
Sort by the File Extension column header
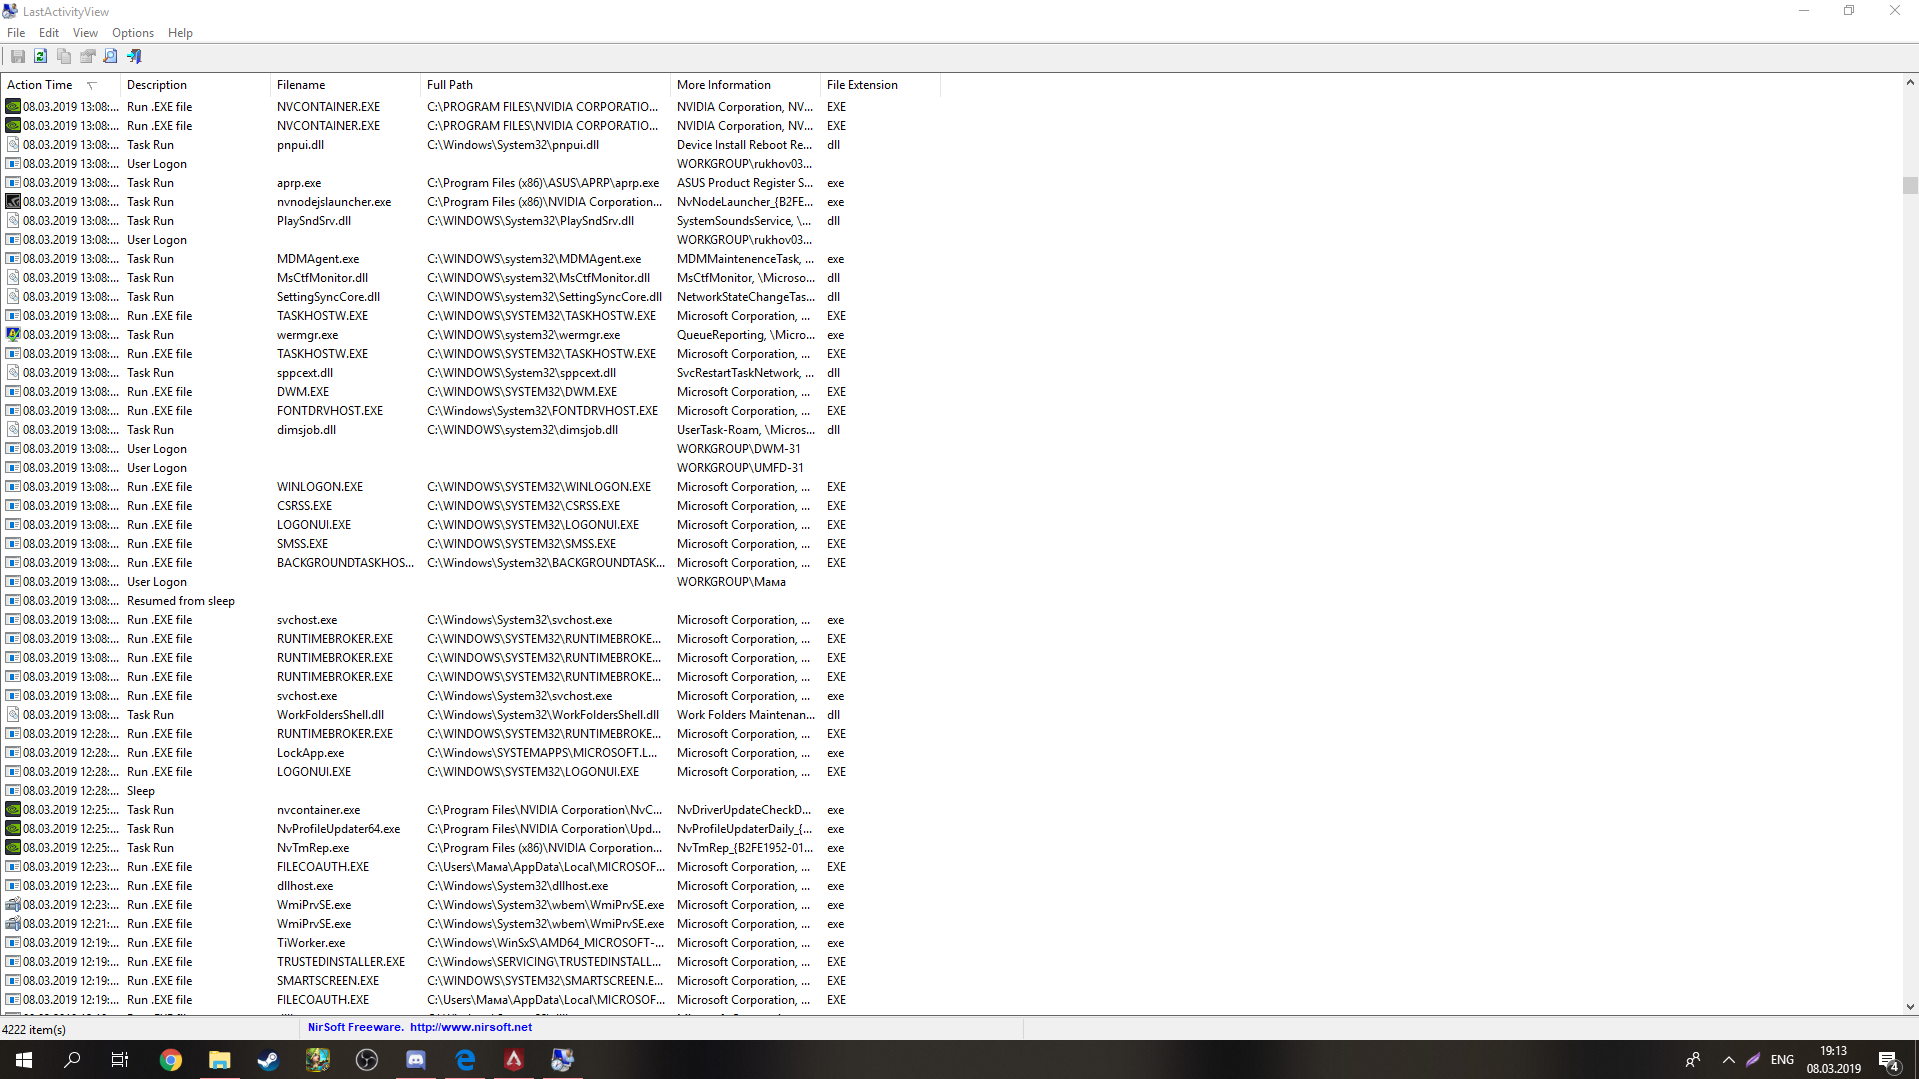coord(862,85)
